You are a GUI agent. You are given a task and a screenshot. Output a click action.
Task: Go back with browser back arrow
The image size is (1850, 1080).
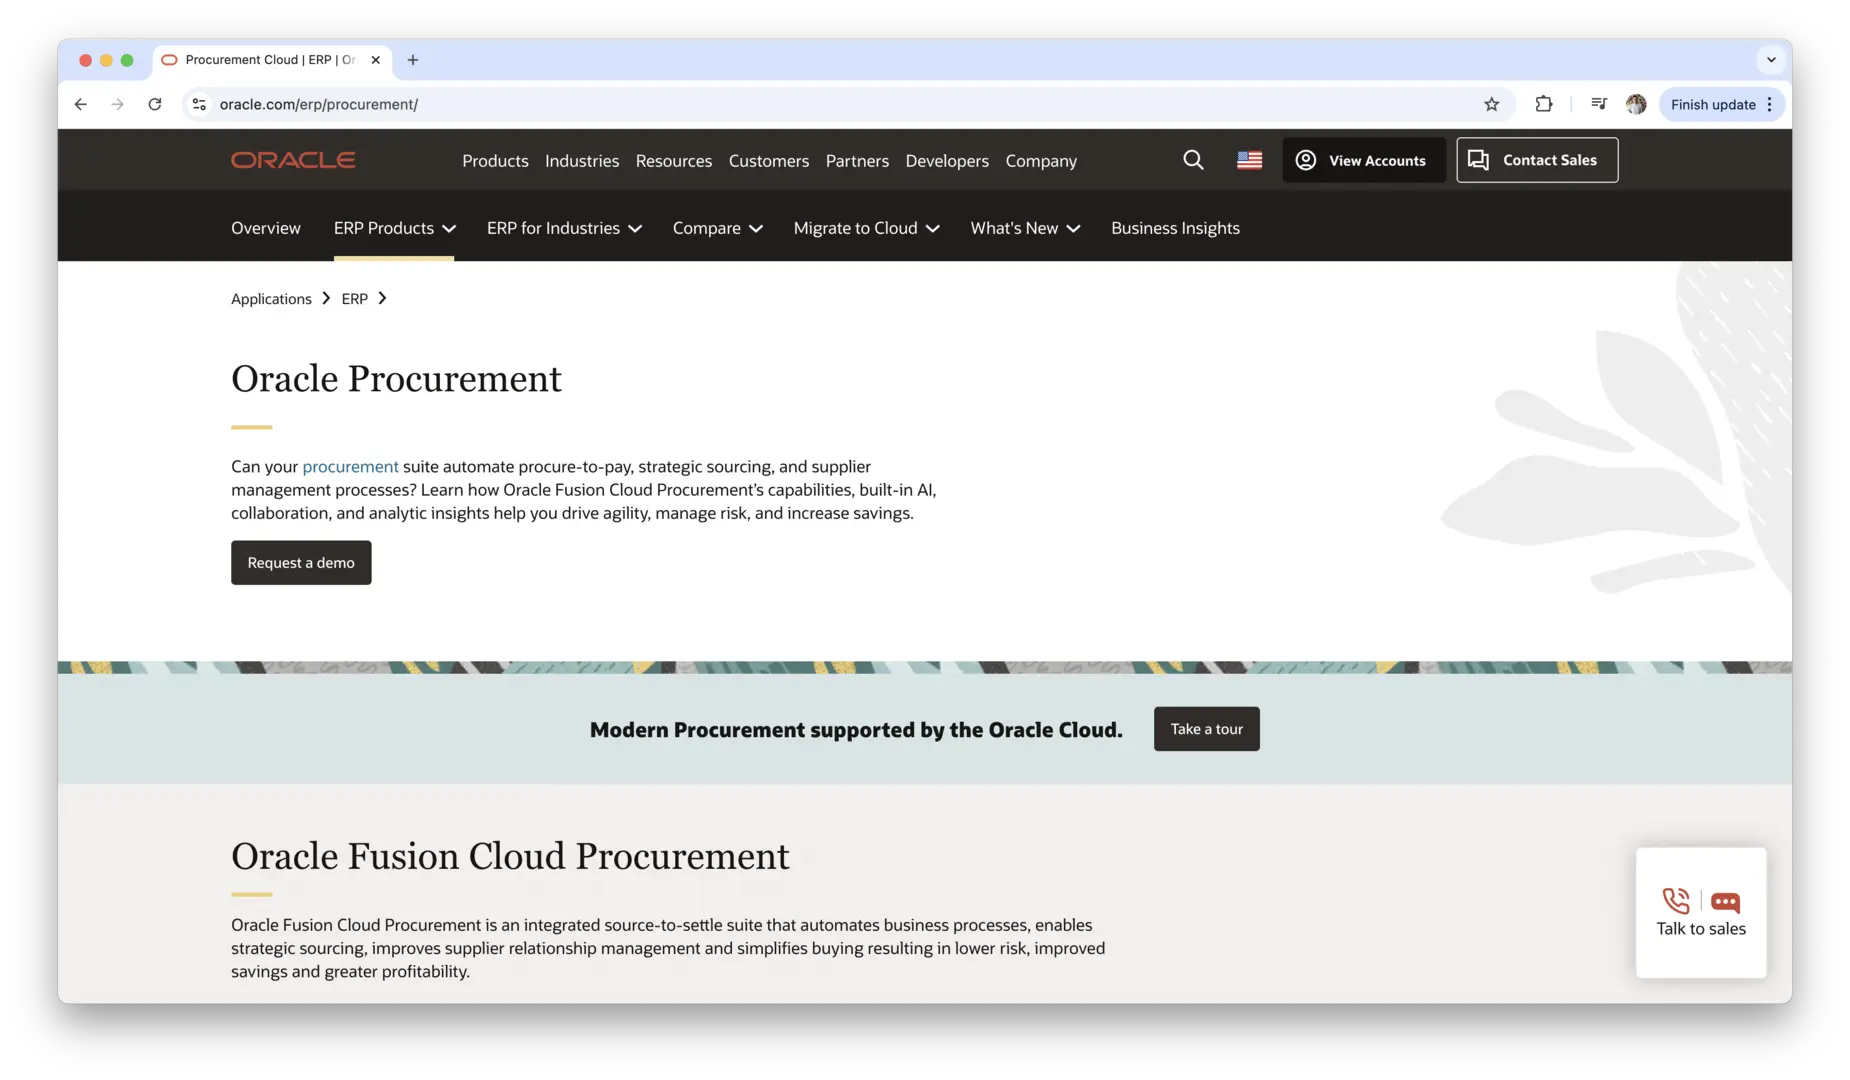pos(81,104)
